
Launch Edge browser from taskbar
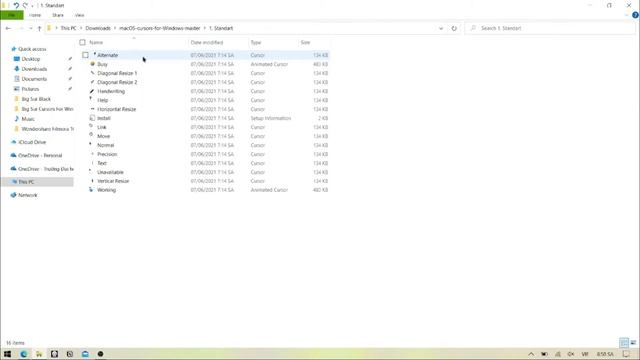[x=23, y=354]
